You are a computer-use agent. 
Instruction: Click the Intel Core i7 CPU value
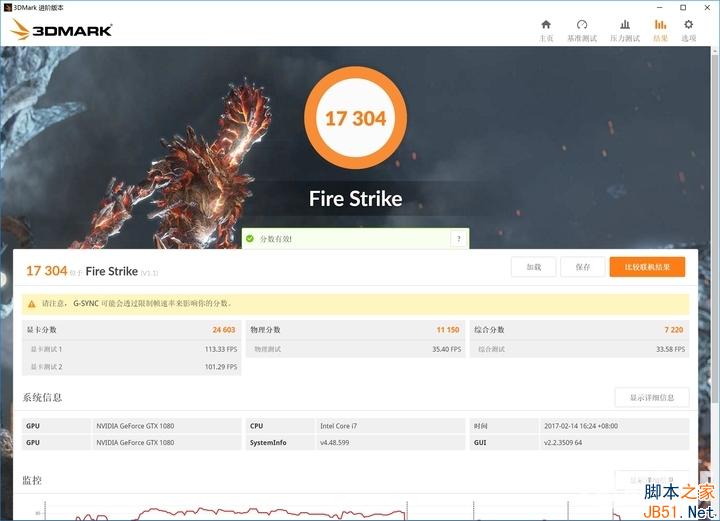pos(338,426)
